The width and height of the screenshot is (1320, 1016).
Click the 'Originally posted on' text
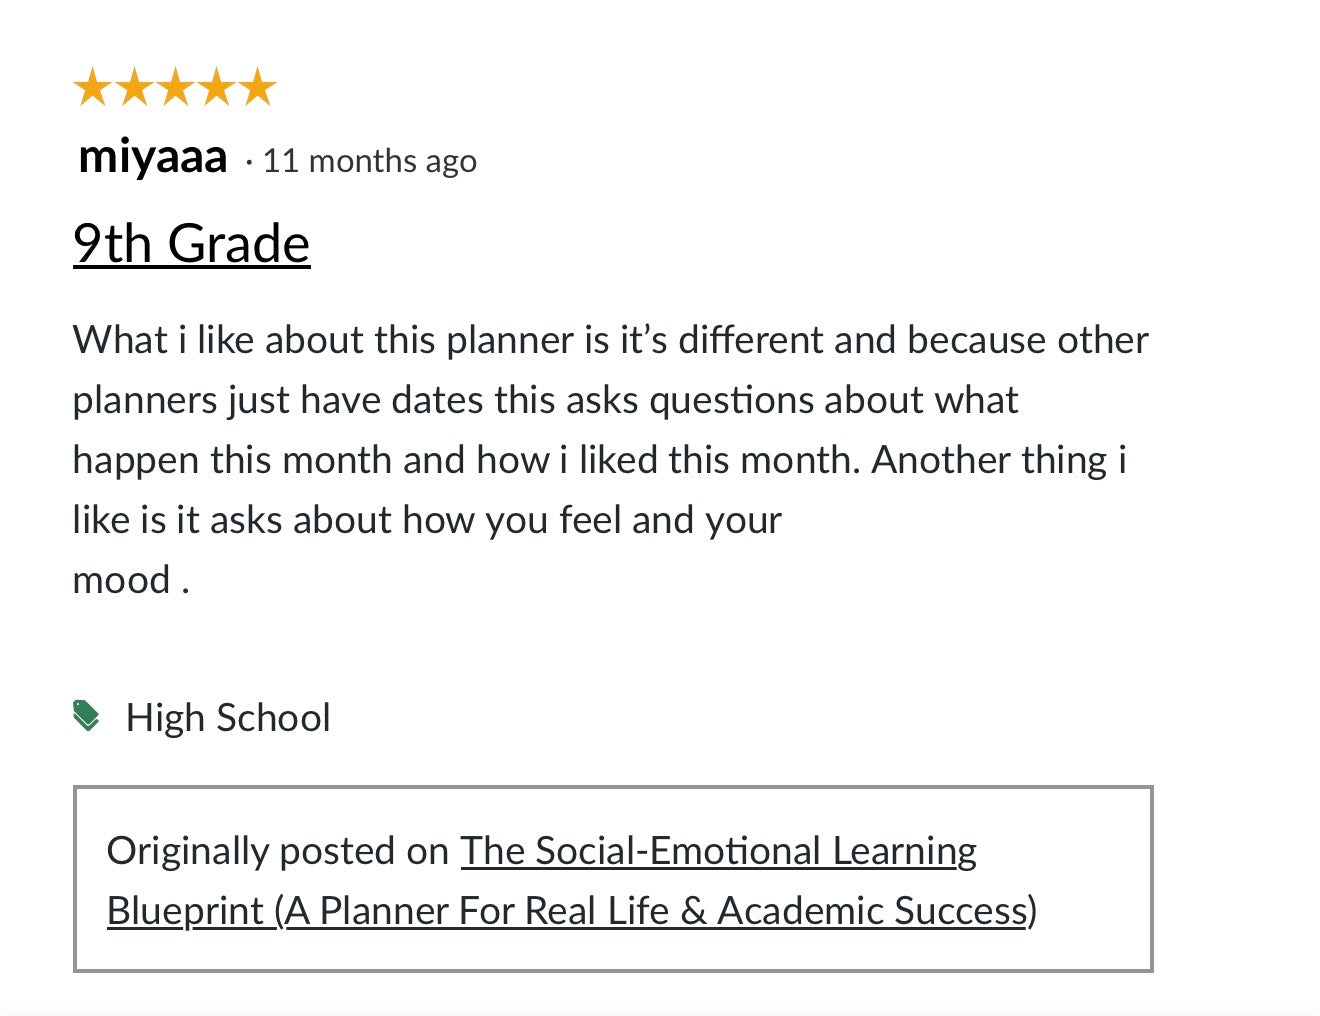coord(277,851)
